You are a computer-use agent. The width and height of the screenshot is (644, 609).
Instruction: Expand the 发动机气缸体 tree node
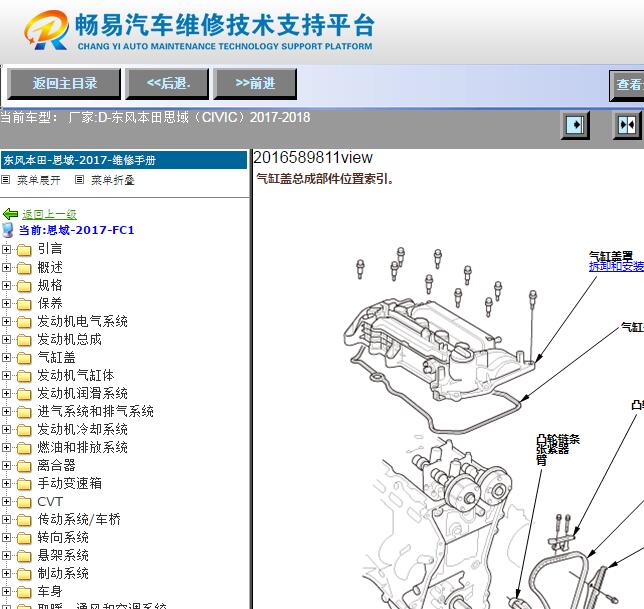(x=6, y=375)
